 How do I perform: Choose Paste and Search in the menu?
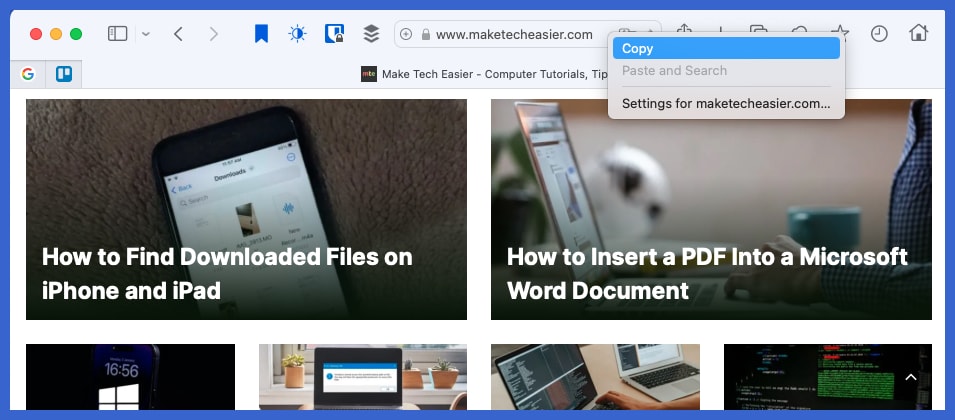pos(726,71)
